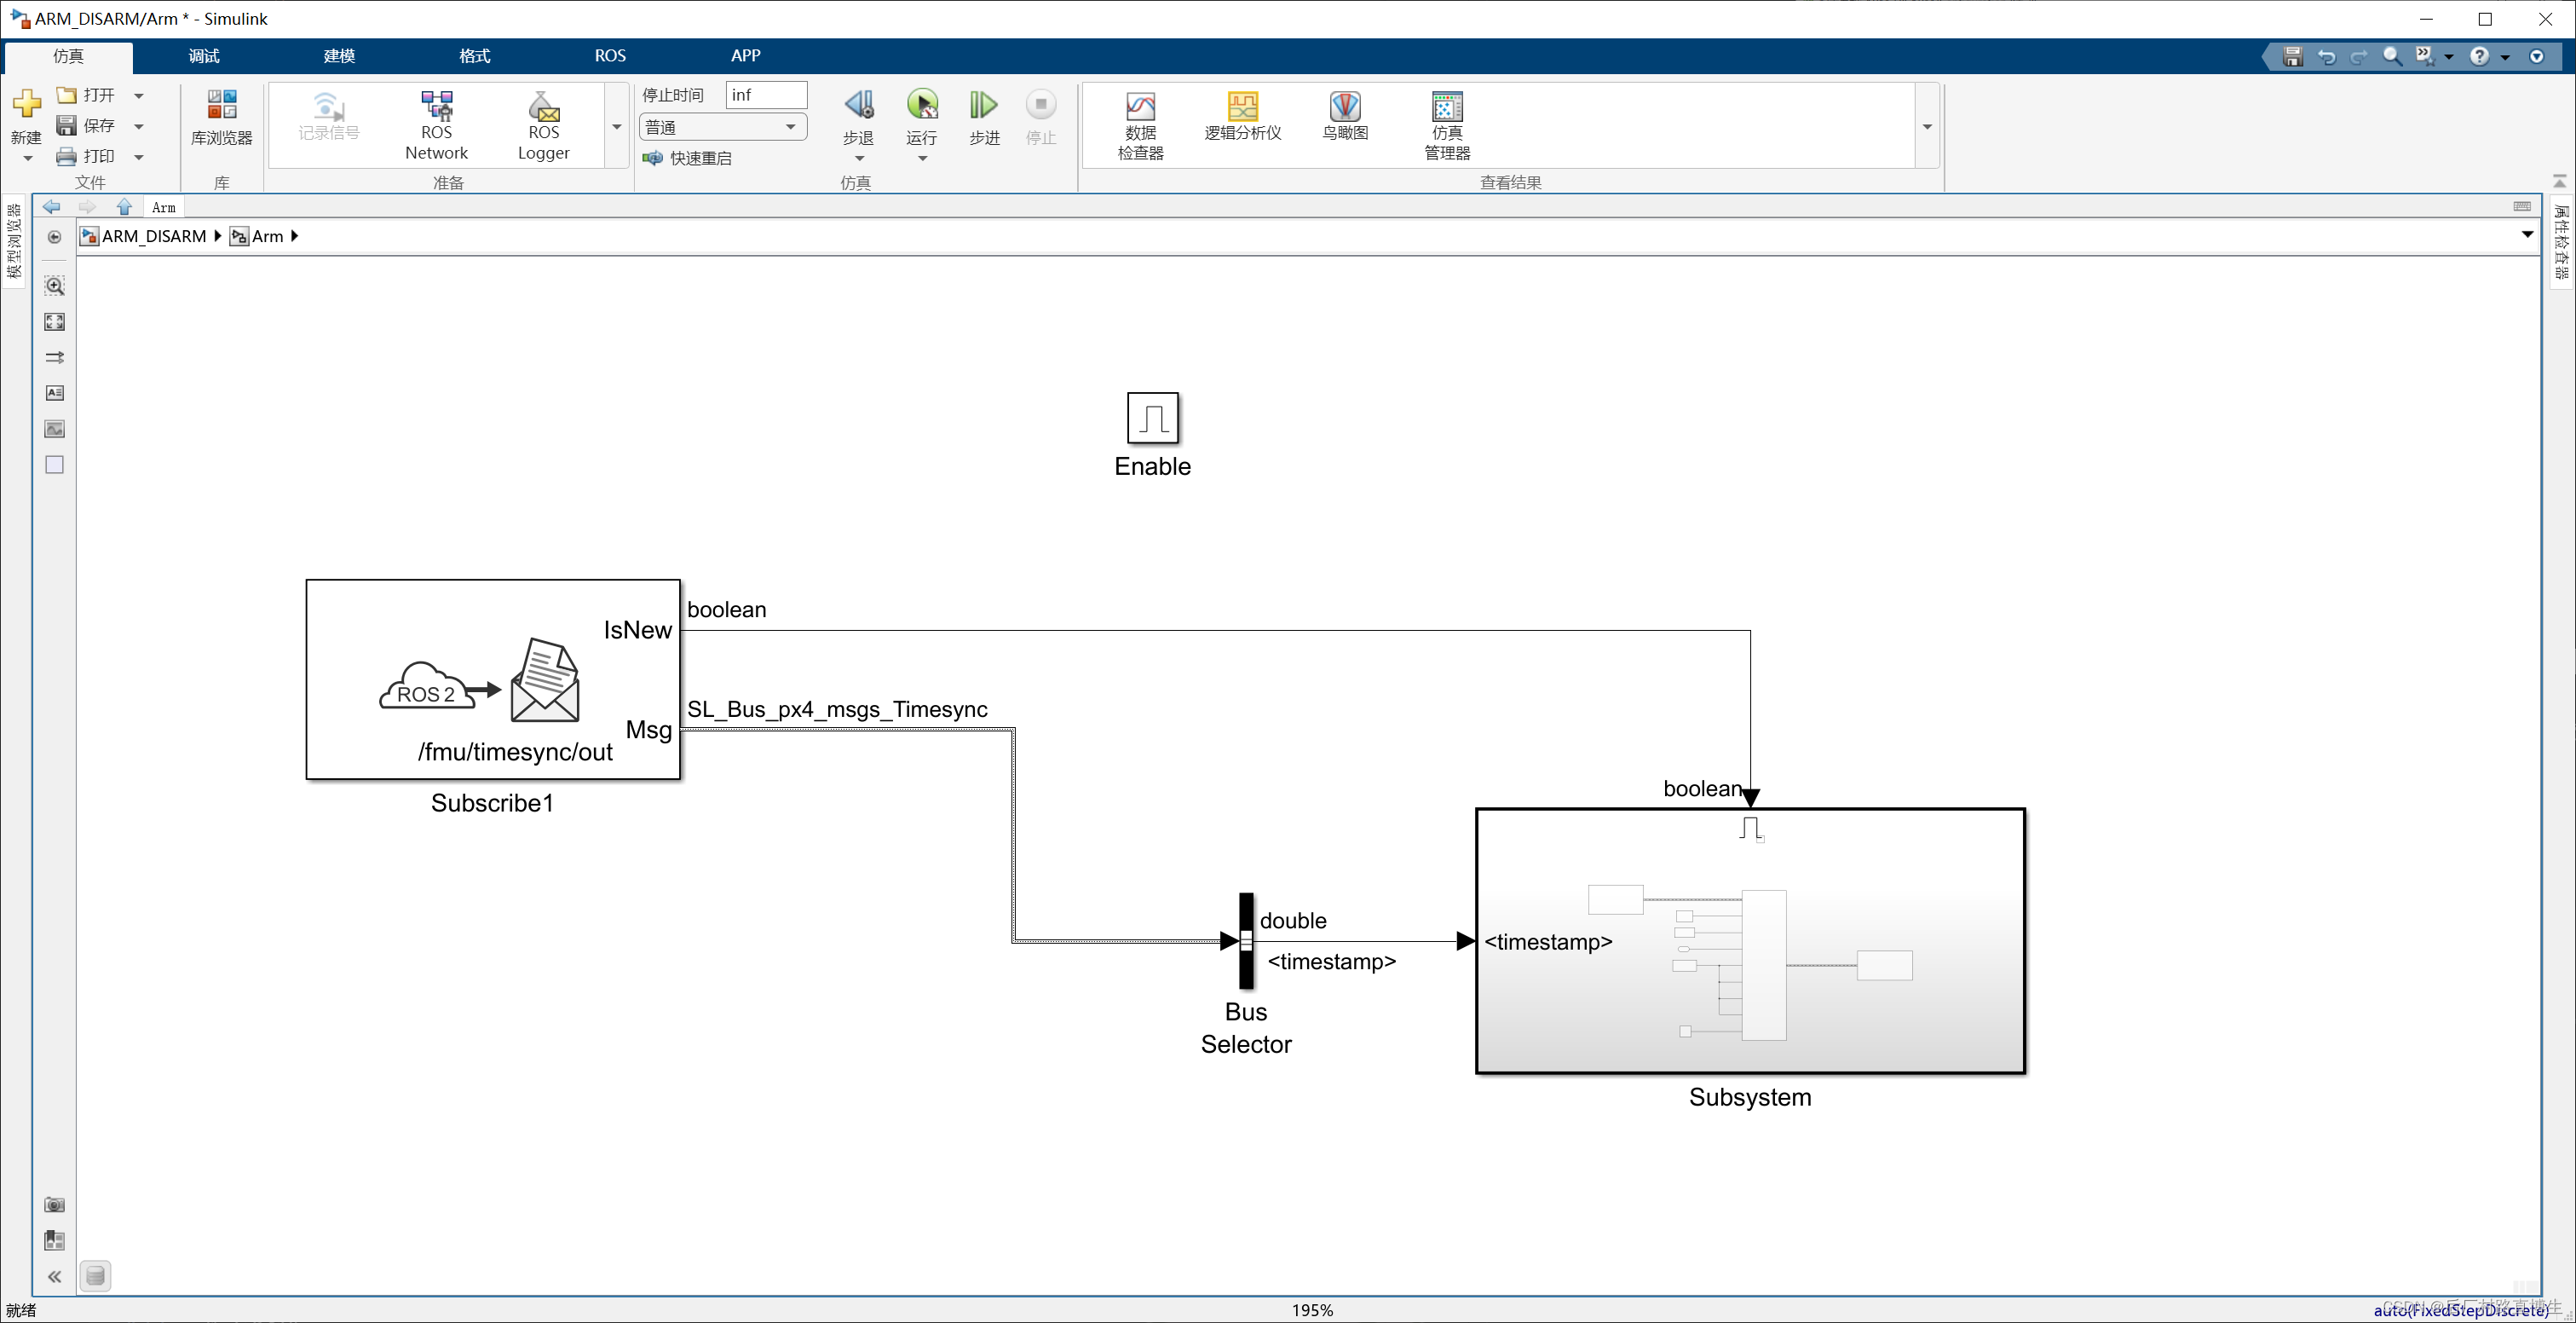The image size is (2576, 1323).
Task: Select the Arm model tab
Action: pyautogui.click(x=164, y=207)
